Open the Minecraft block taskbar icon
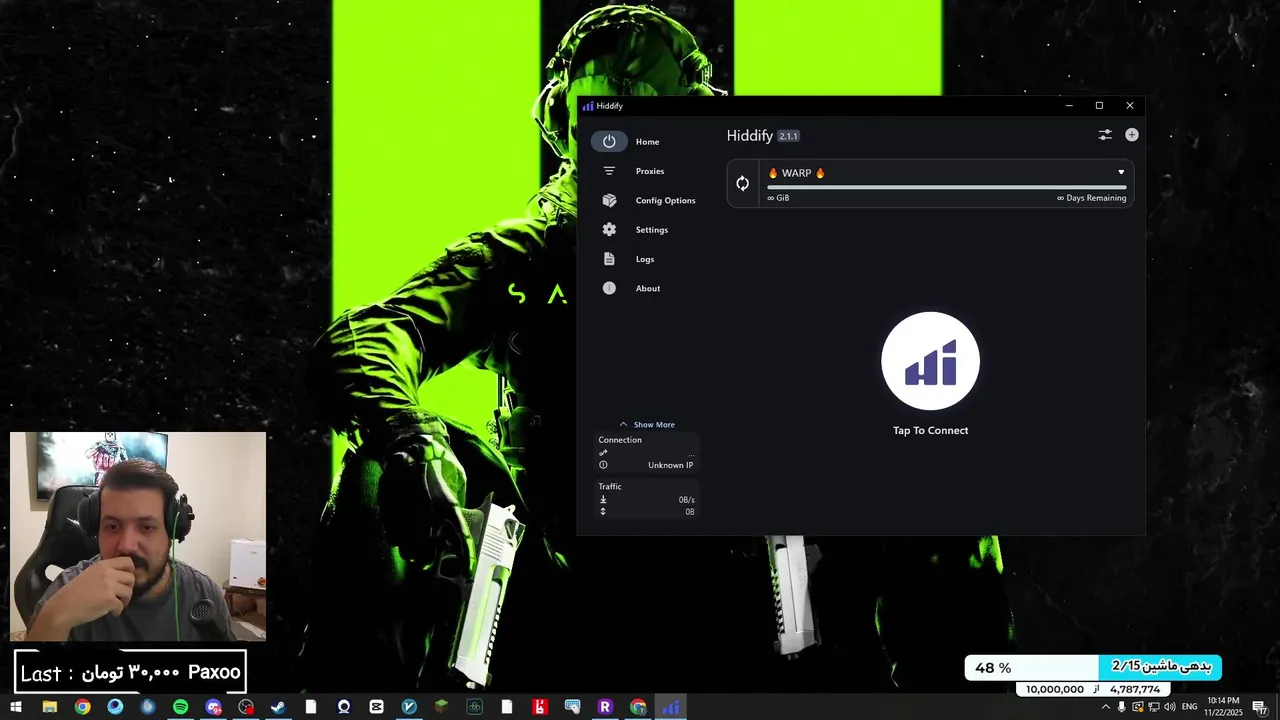This screenshot has width=1280, height=720. tap(441, 707)
